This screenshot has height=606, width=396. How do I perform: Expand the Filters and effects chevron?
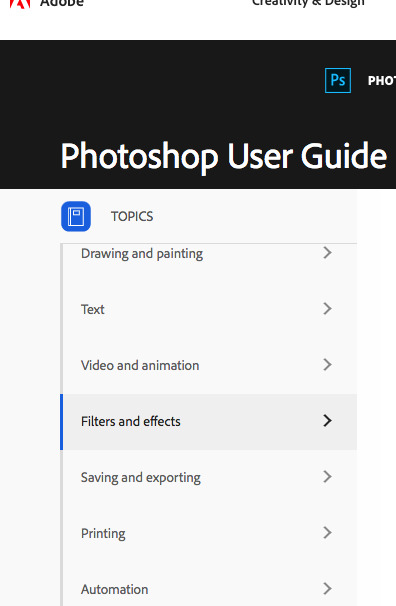pos(327,420)
